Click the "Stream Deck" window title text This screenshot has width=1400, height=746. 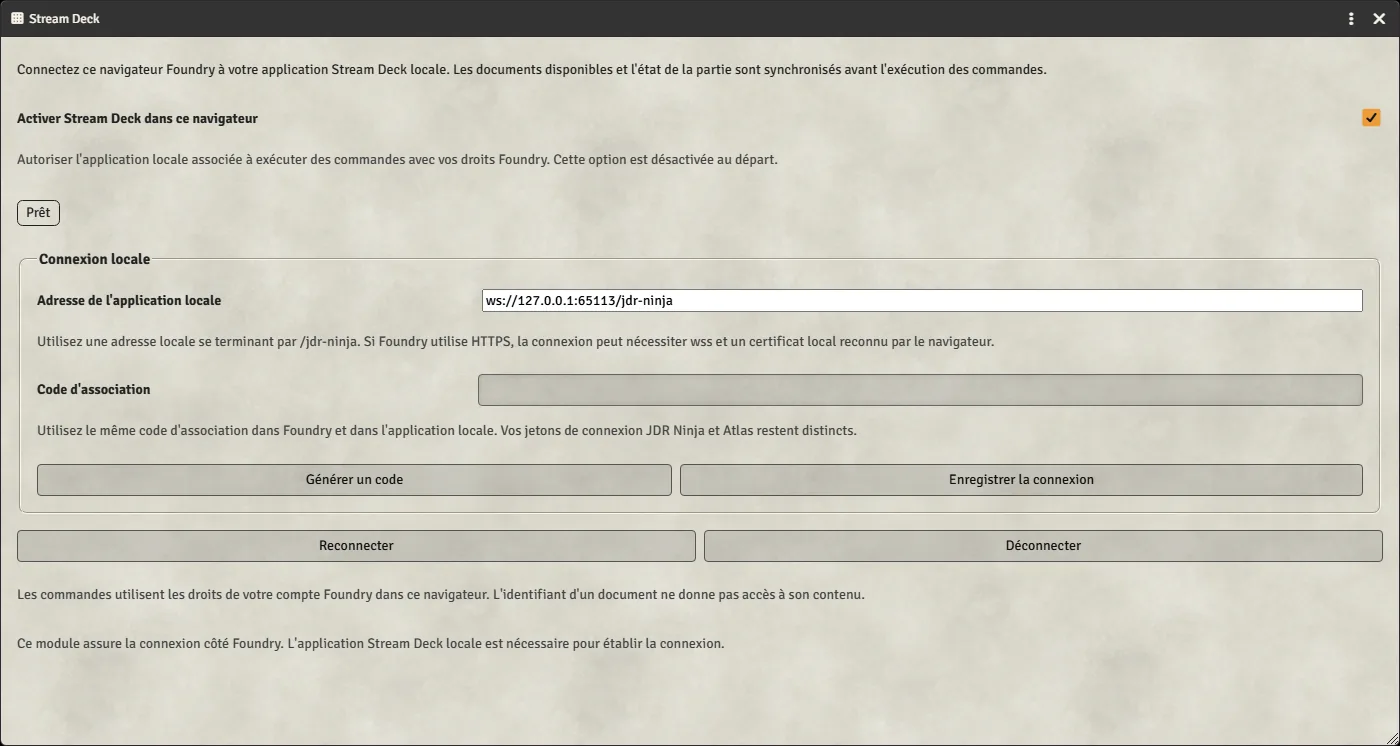coord(64,18)
